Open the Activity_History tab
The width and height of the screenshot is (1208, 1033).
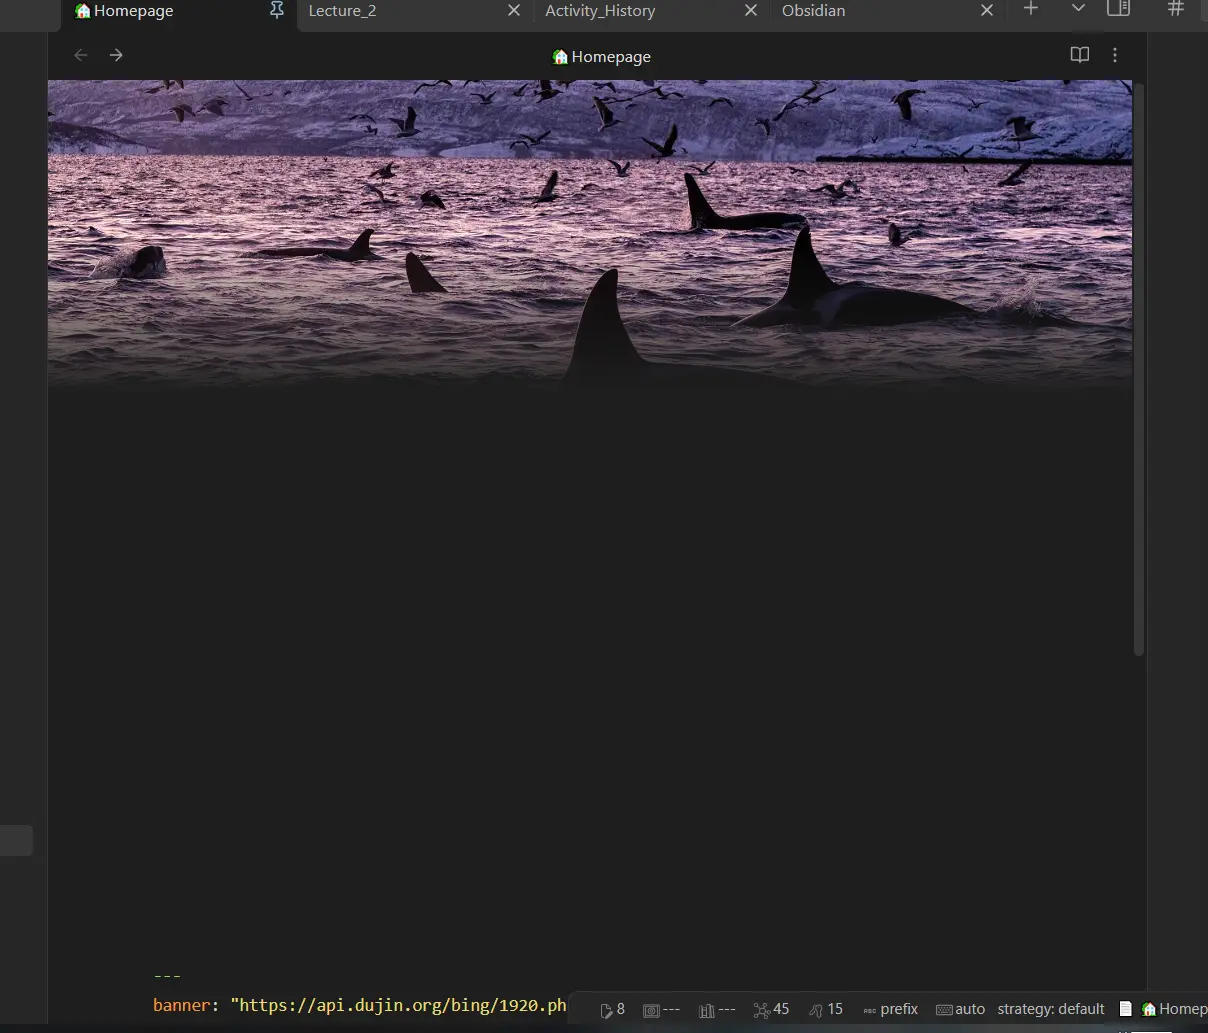(x=600, y=11)
